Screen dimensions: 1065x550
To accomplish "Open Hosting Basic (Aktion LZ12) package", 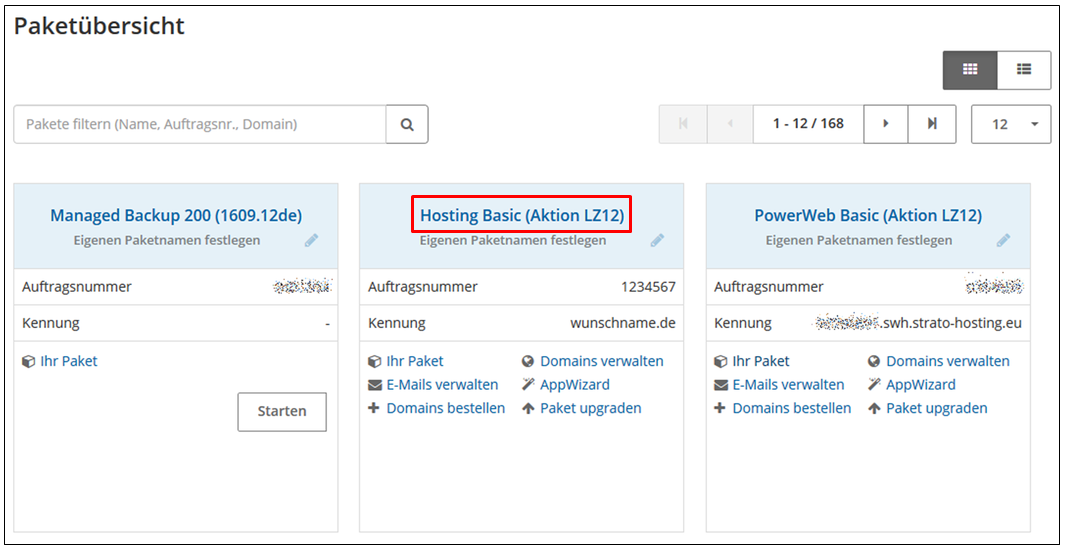I will click(x=521, y=215).
